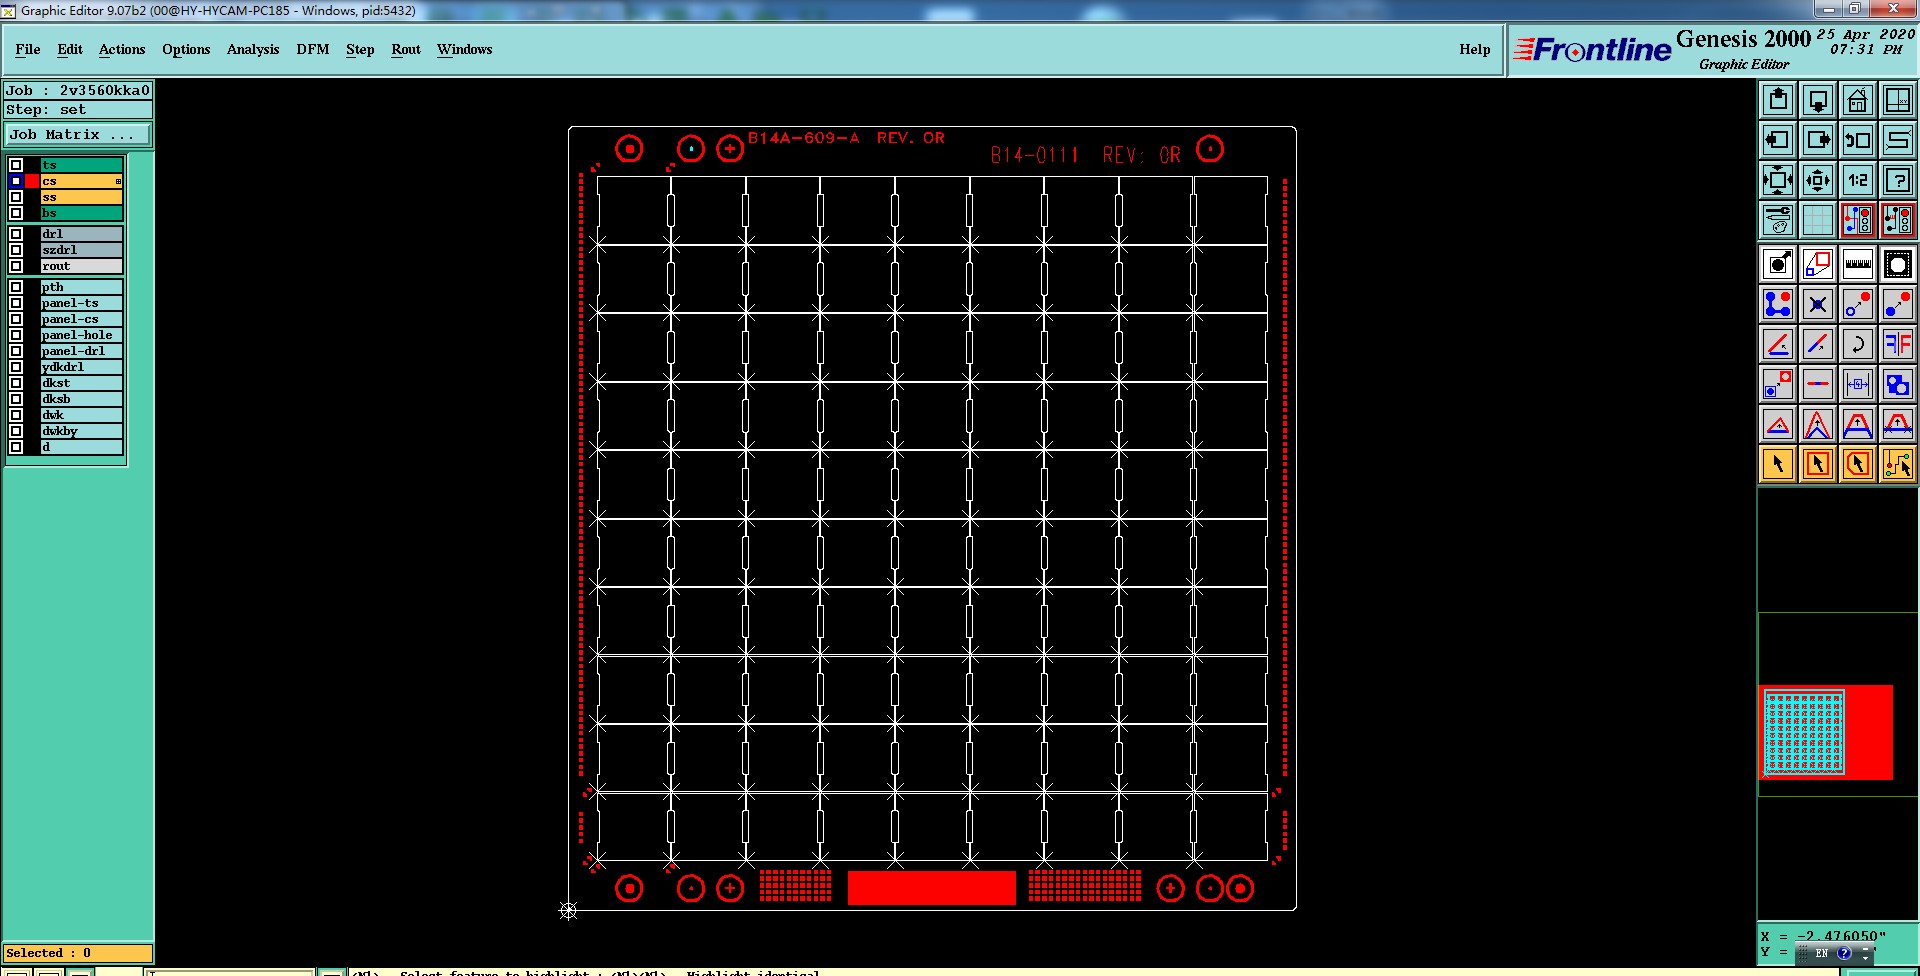
Task: Click the curved rotate arrow icon
Action: click(1858, 345)
